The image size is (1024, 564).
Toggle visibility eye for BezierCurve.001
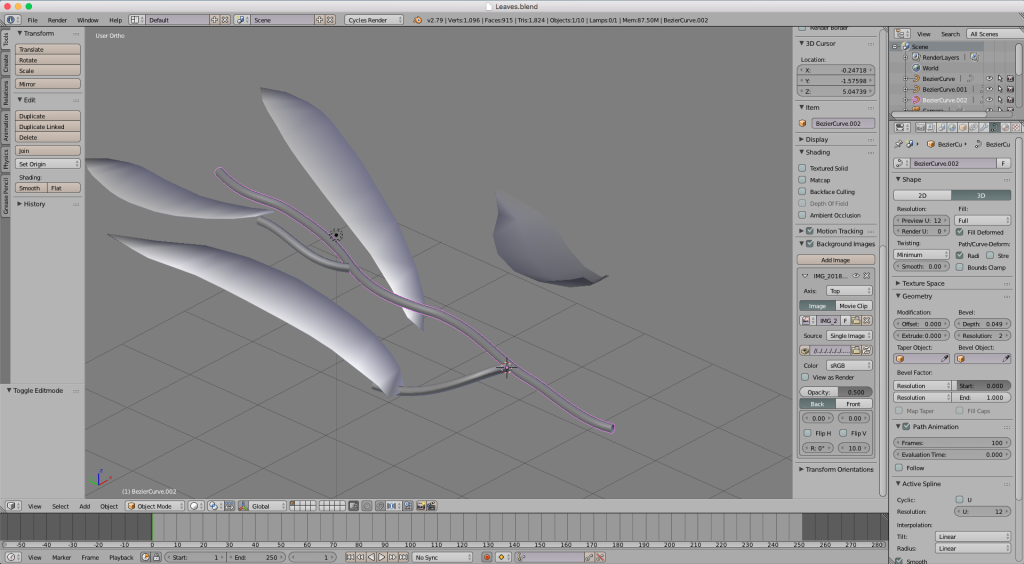[x=989, y=89]
